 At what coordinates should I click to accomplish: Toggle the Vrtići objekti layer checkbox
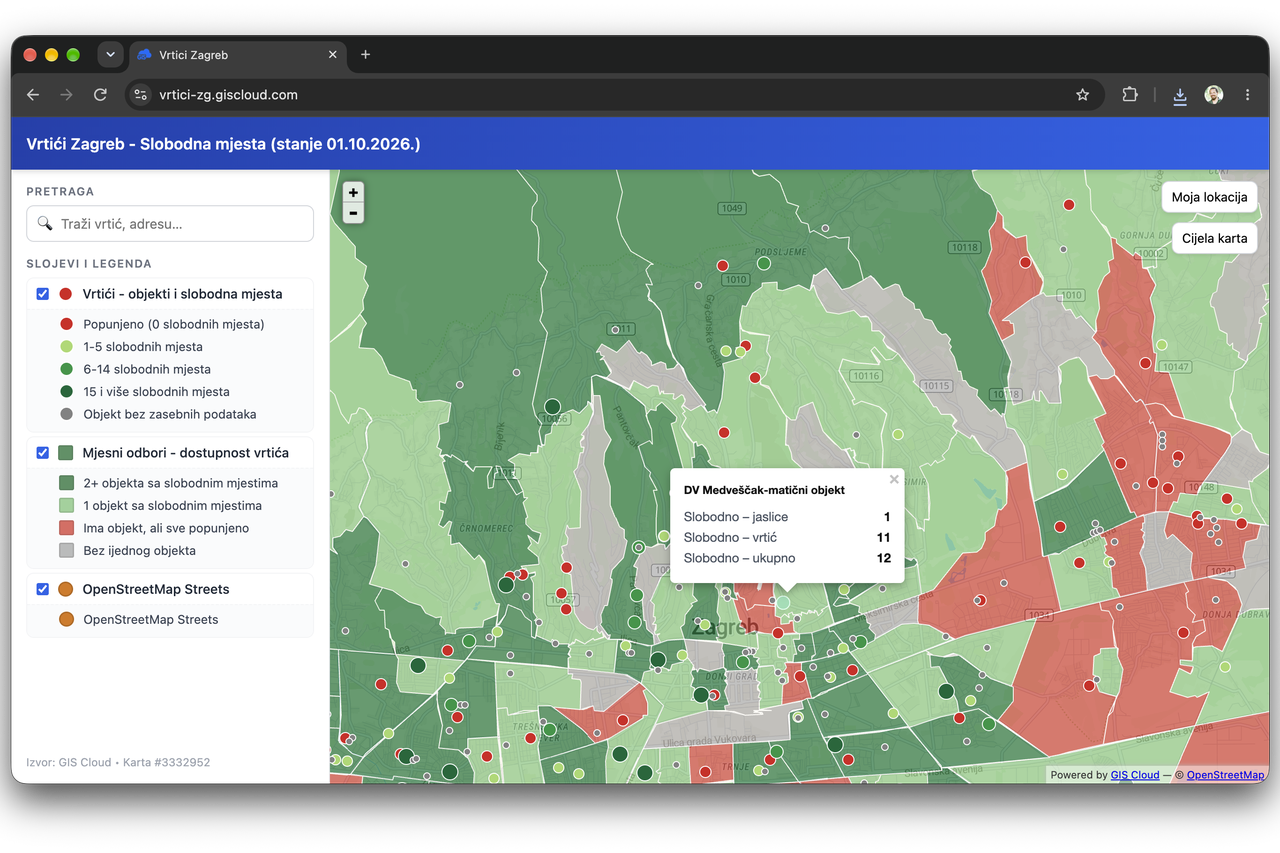pyautogui.click(x=43, y=294)
